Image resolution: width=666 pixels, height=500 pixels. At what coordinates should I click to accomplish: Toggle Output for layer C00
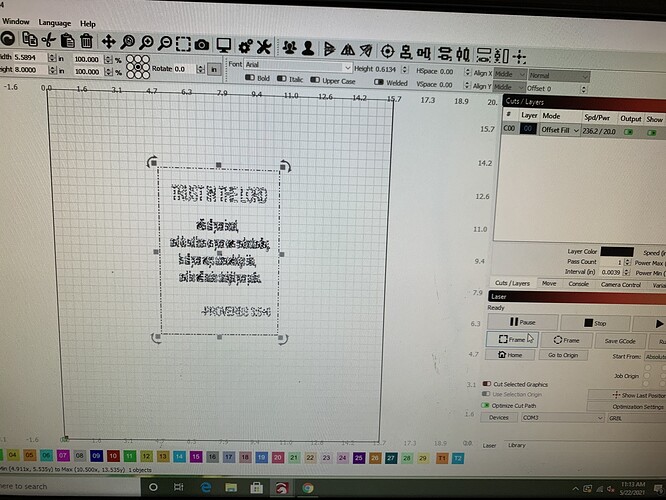pos(629,132)
